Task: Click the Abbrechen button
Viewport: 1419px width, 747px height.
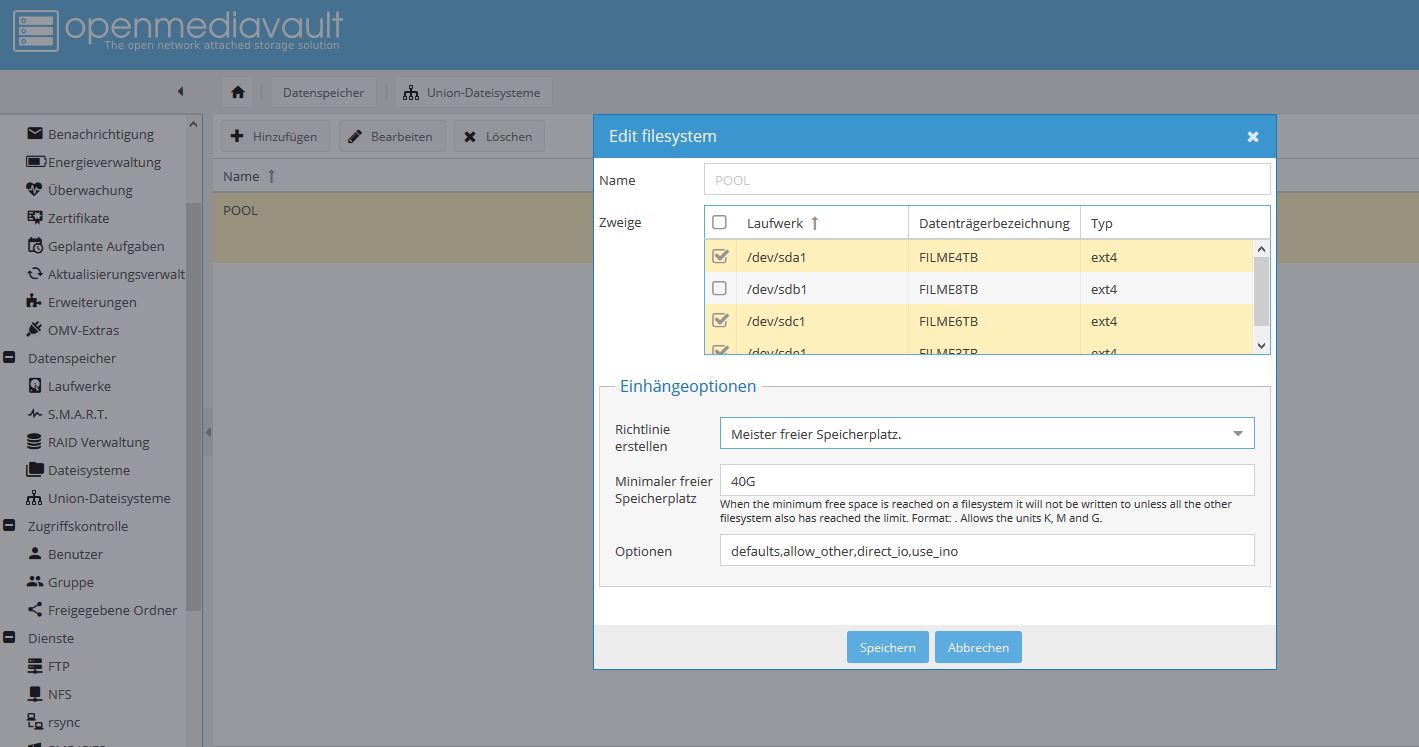Action: pos(978,647)
